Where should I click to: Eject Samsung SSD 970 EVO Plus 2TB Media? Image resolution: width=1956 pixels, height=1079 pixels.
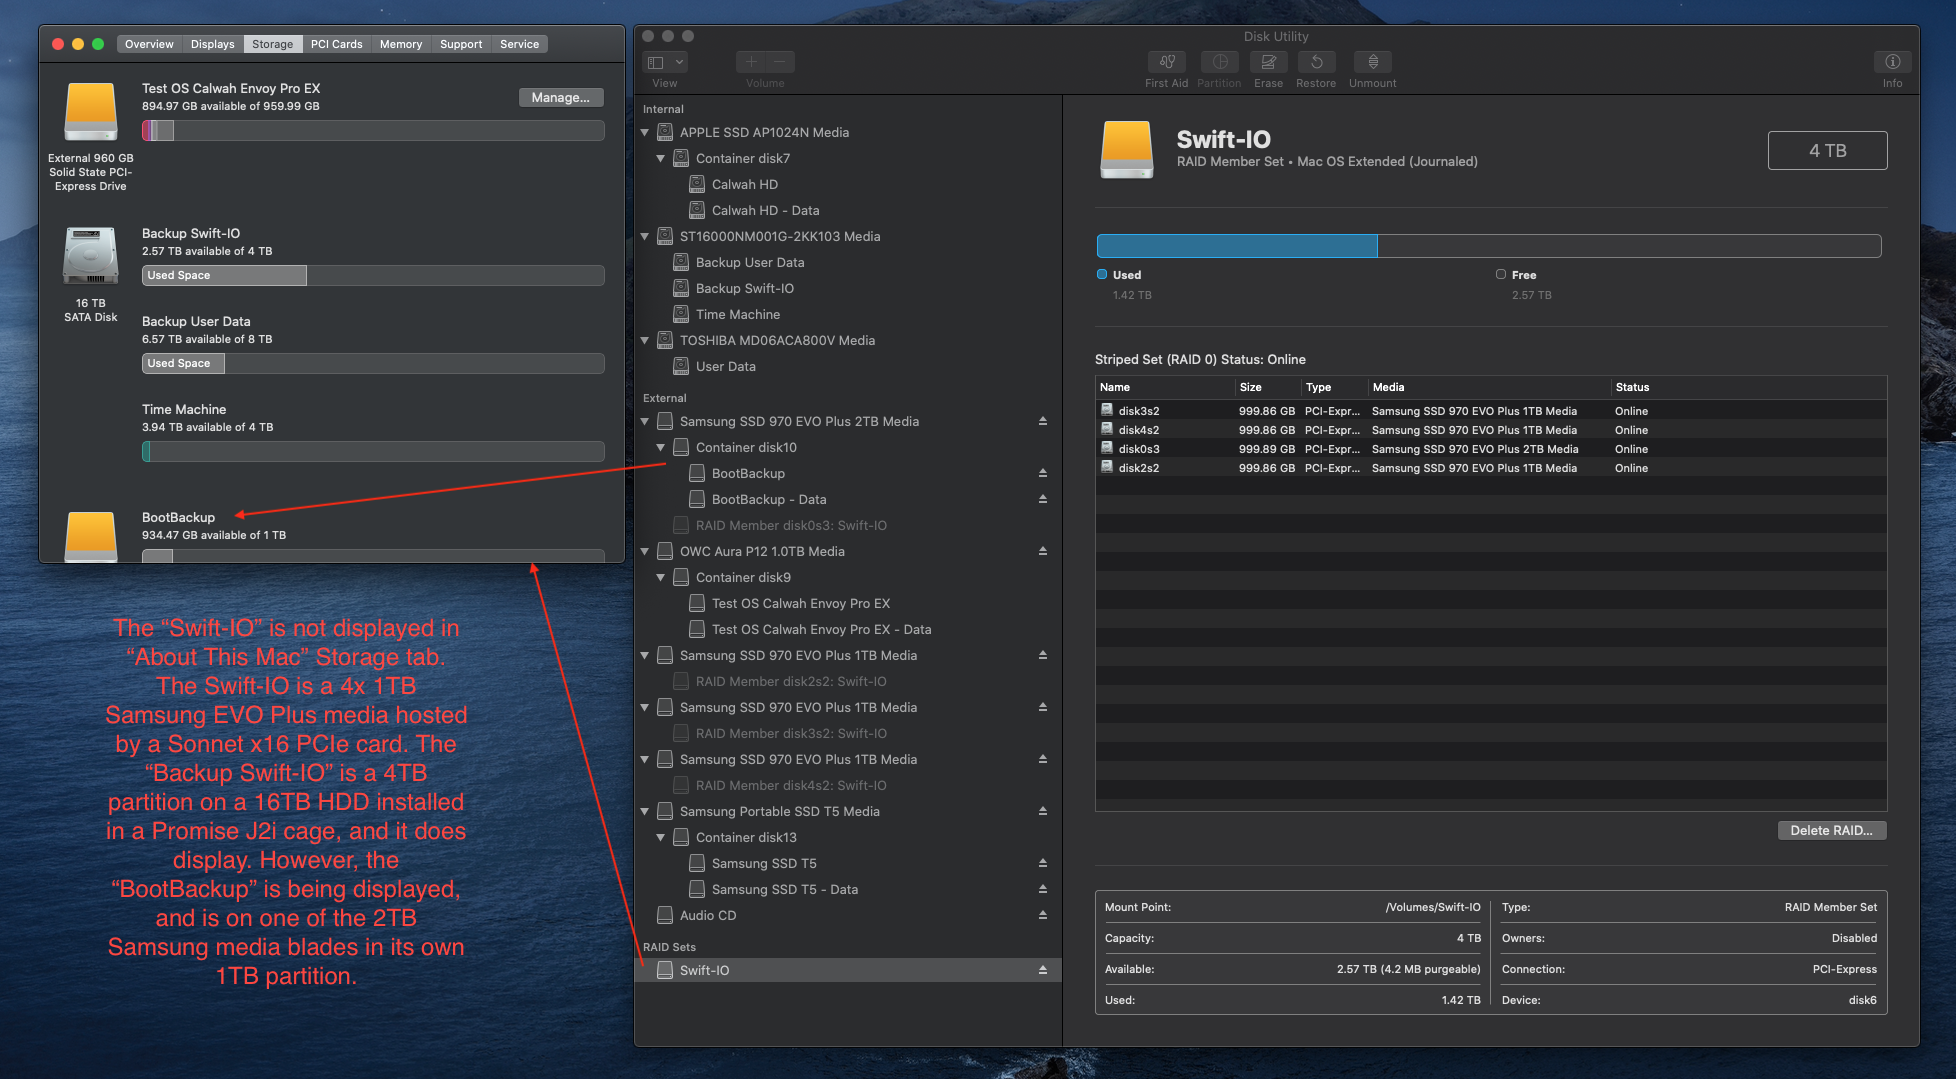coord(1042,421)
